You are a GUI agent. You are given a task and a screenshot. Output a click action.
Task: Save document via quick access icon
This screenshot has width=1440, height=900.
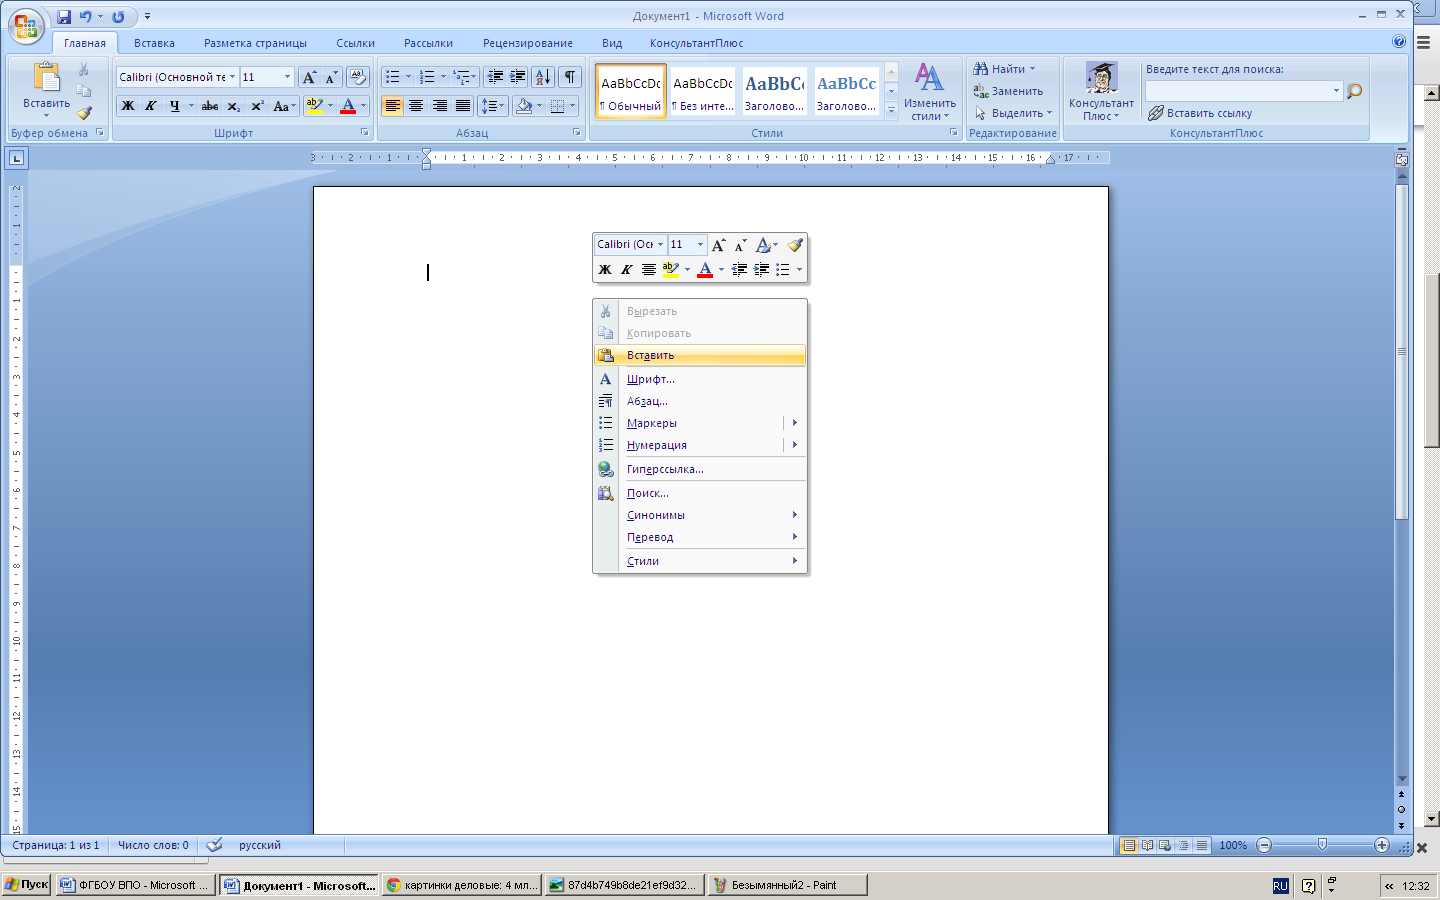click(64, 17)
